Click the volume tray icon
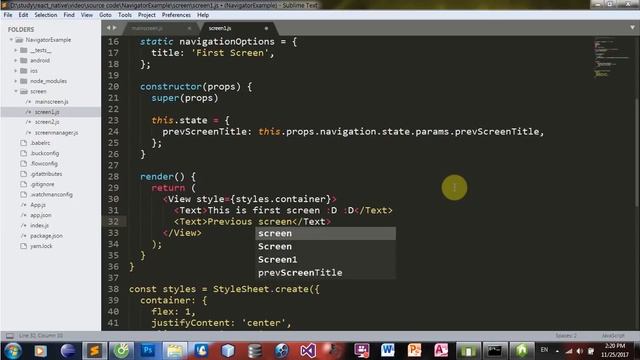The height and width of the screenshot is (360, 640). click(580, 351)
